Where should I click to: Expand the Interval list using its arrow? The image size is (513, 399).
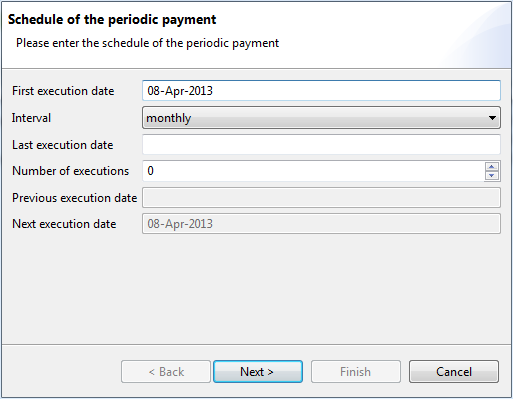pyautogui.click(x=492, y=118)
